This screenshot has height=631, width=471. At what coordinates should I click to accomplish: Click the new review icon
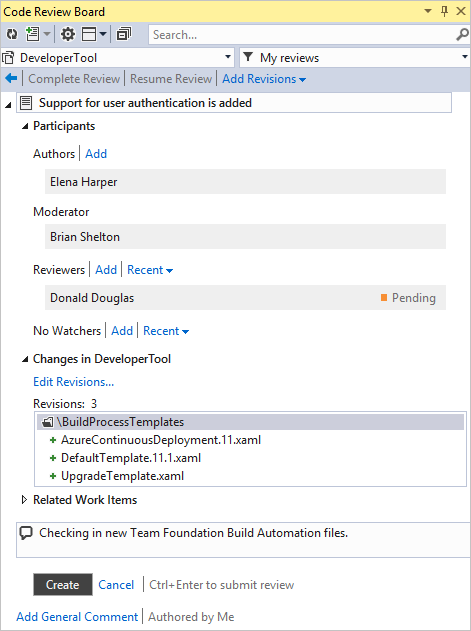[x=33, y=34]
